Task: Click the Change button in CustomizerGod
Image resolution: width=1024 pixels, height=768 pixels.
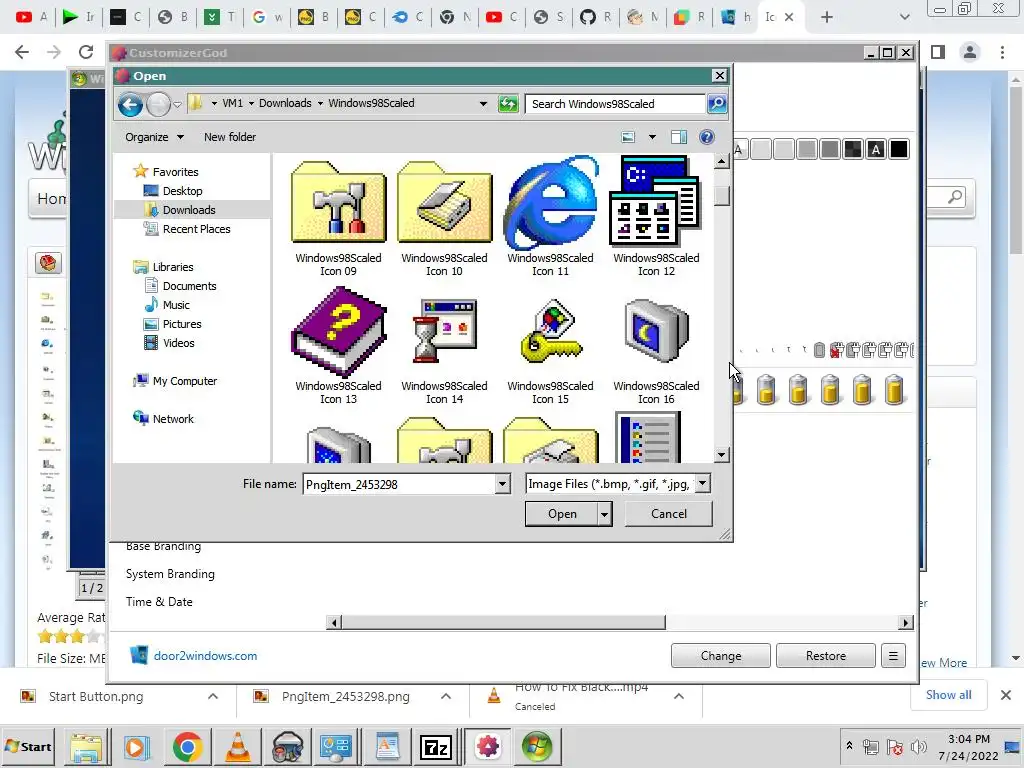Action: [721, 656]
